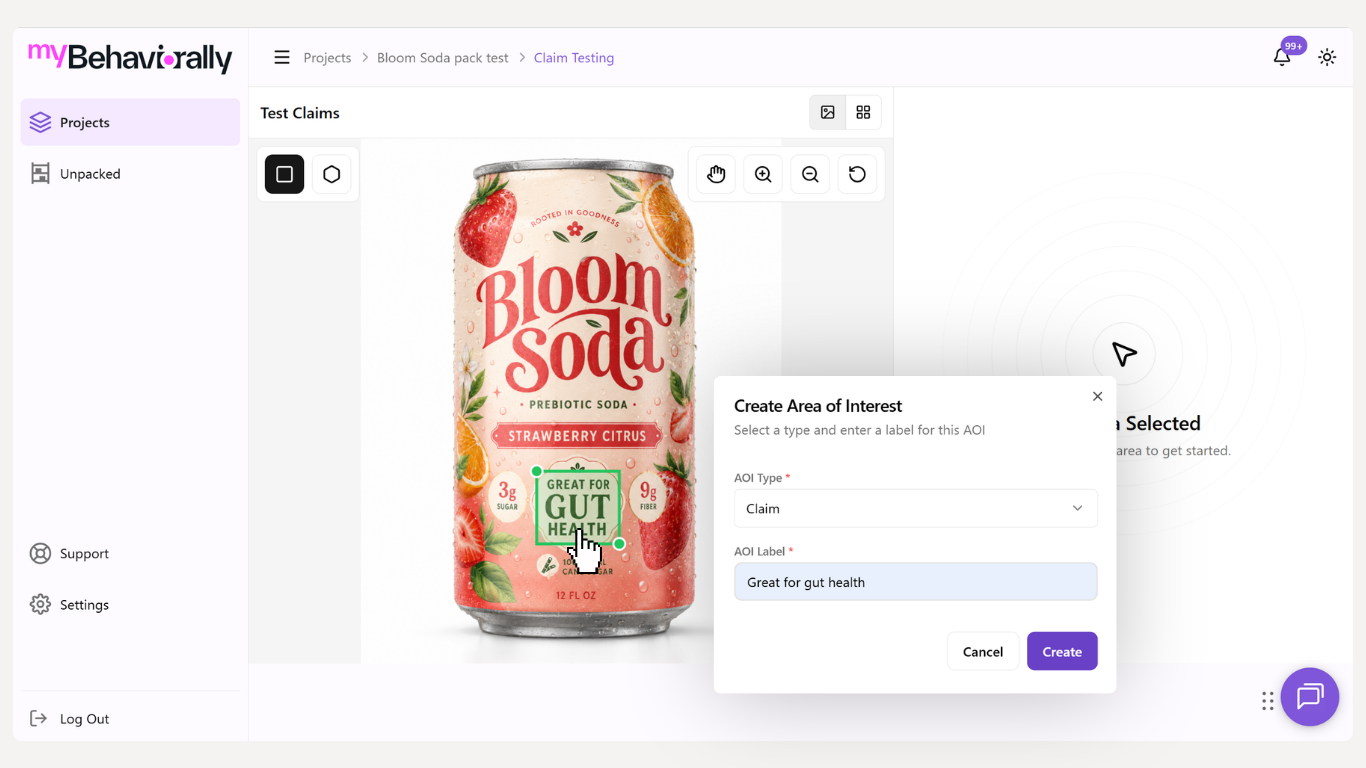
Task: Click the cursor arrow placeholder icon
Action: [x=1124, y=353]
